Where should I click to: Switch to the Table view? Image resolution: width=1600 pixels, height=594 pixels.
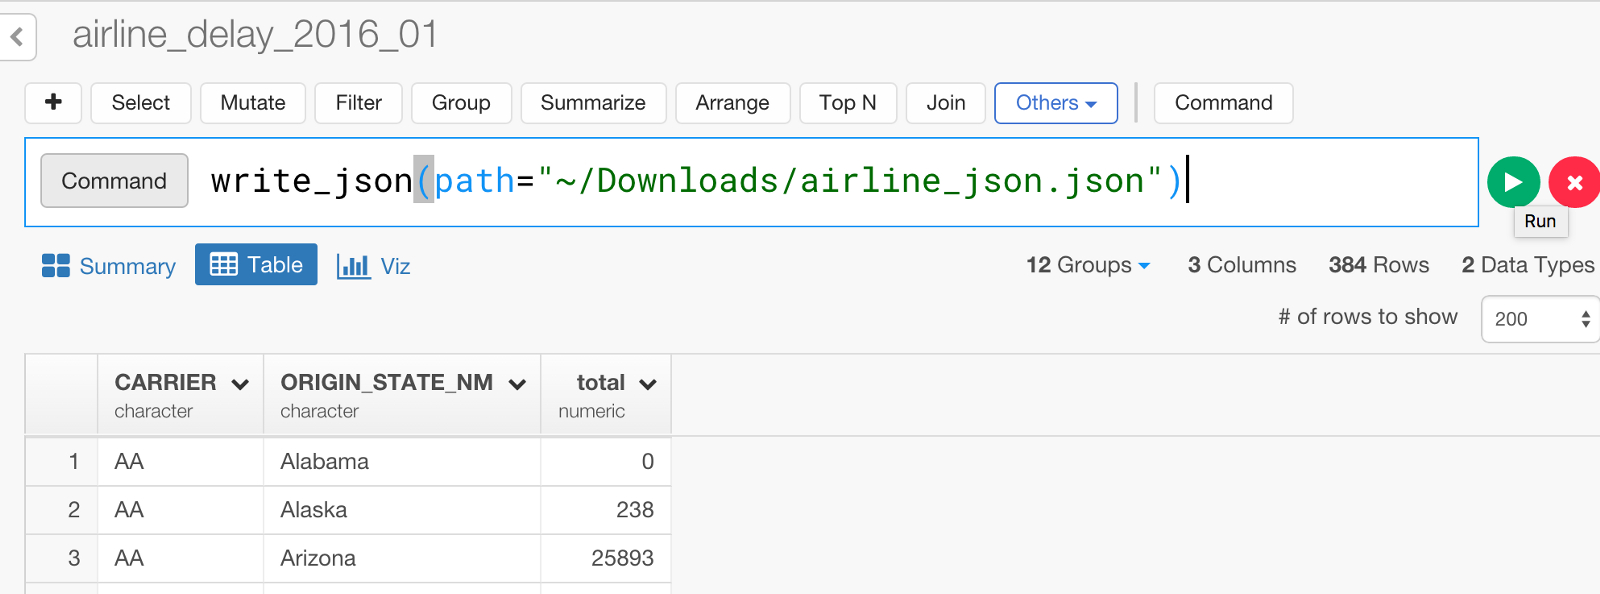[x=256, y=264]
